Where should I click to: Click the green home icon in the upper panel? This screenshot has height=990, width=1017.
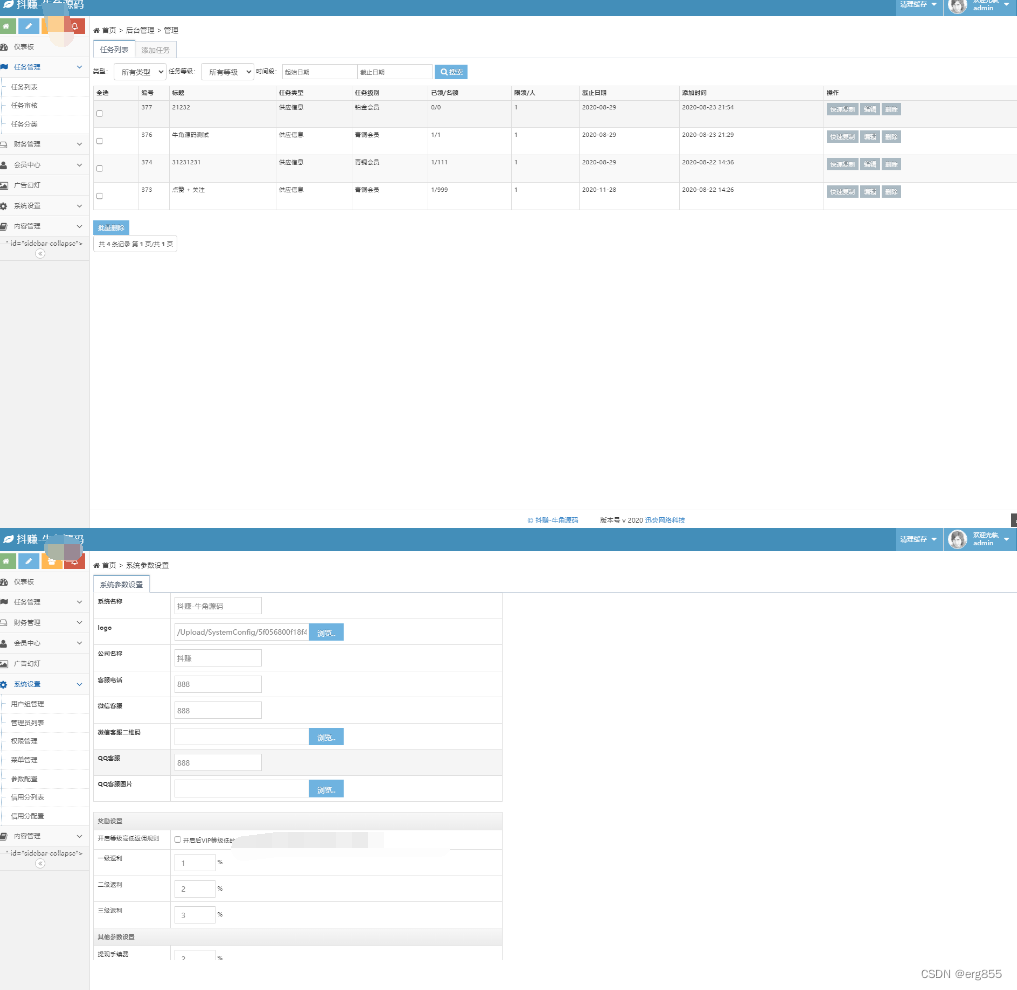click(x=7, y=26)
